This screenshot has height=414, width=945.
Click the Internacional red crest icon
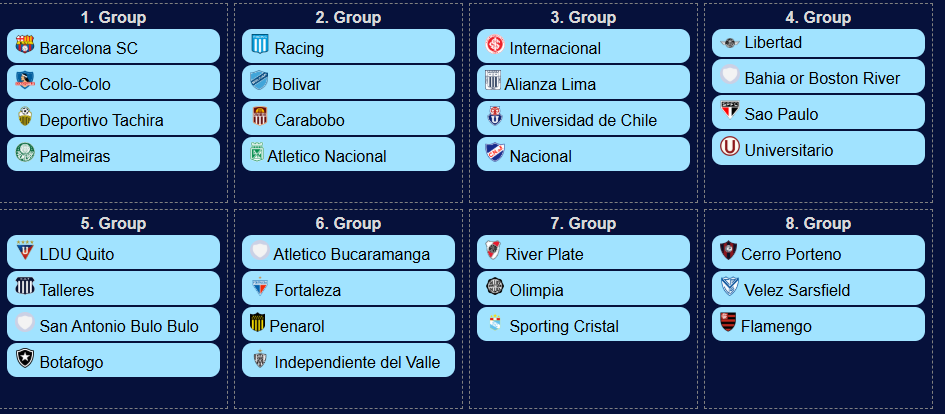[495, 45]
